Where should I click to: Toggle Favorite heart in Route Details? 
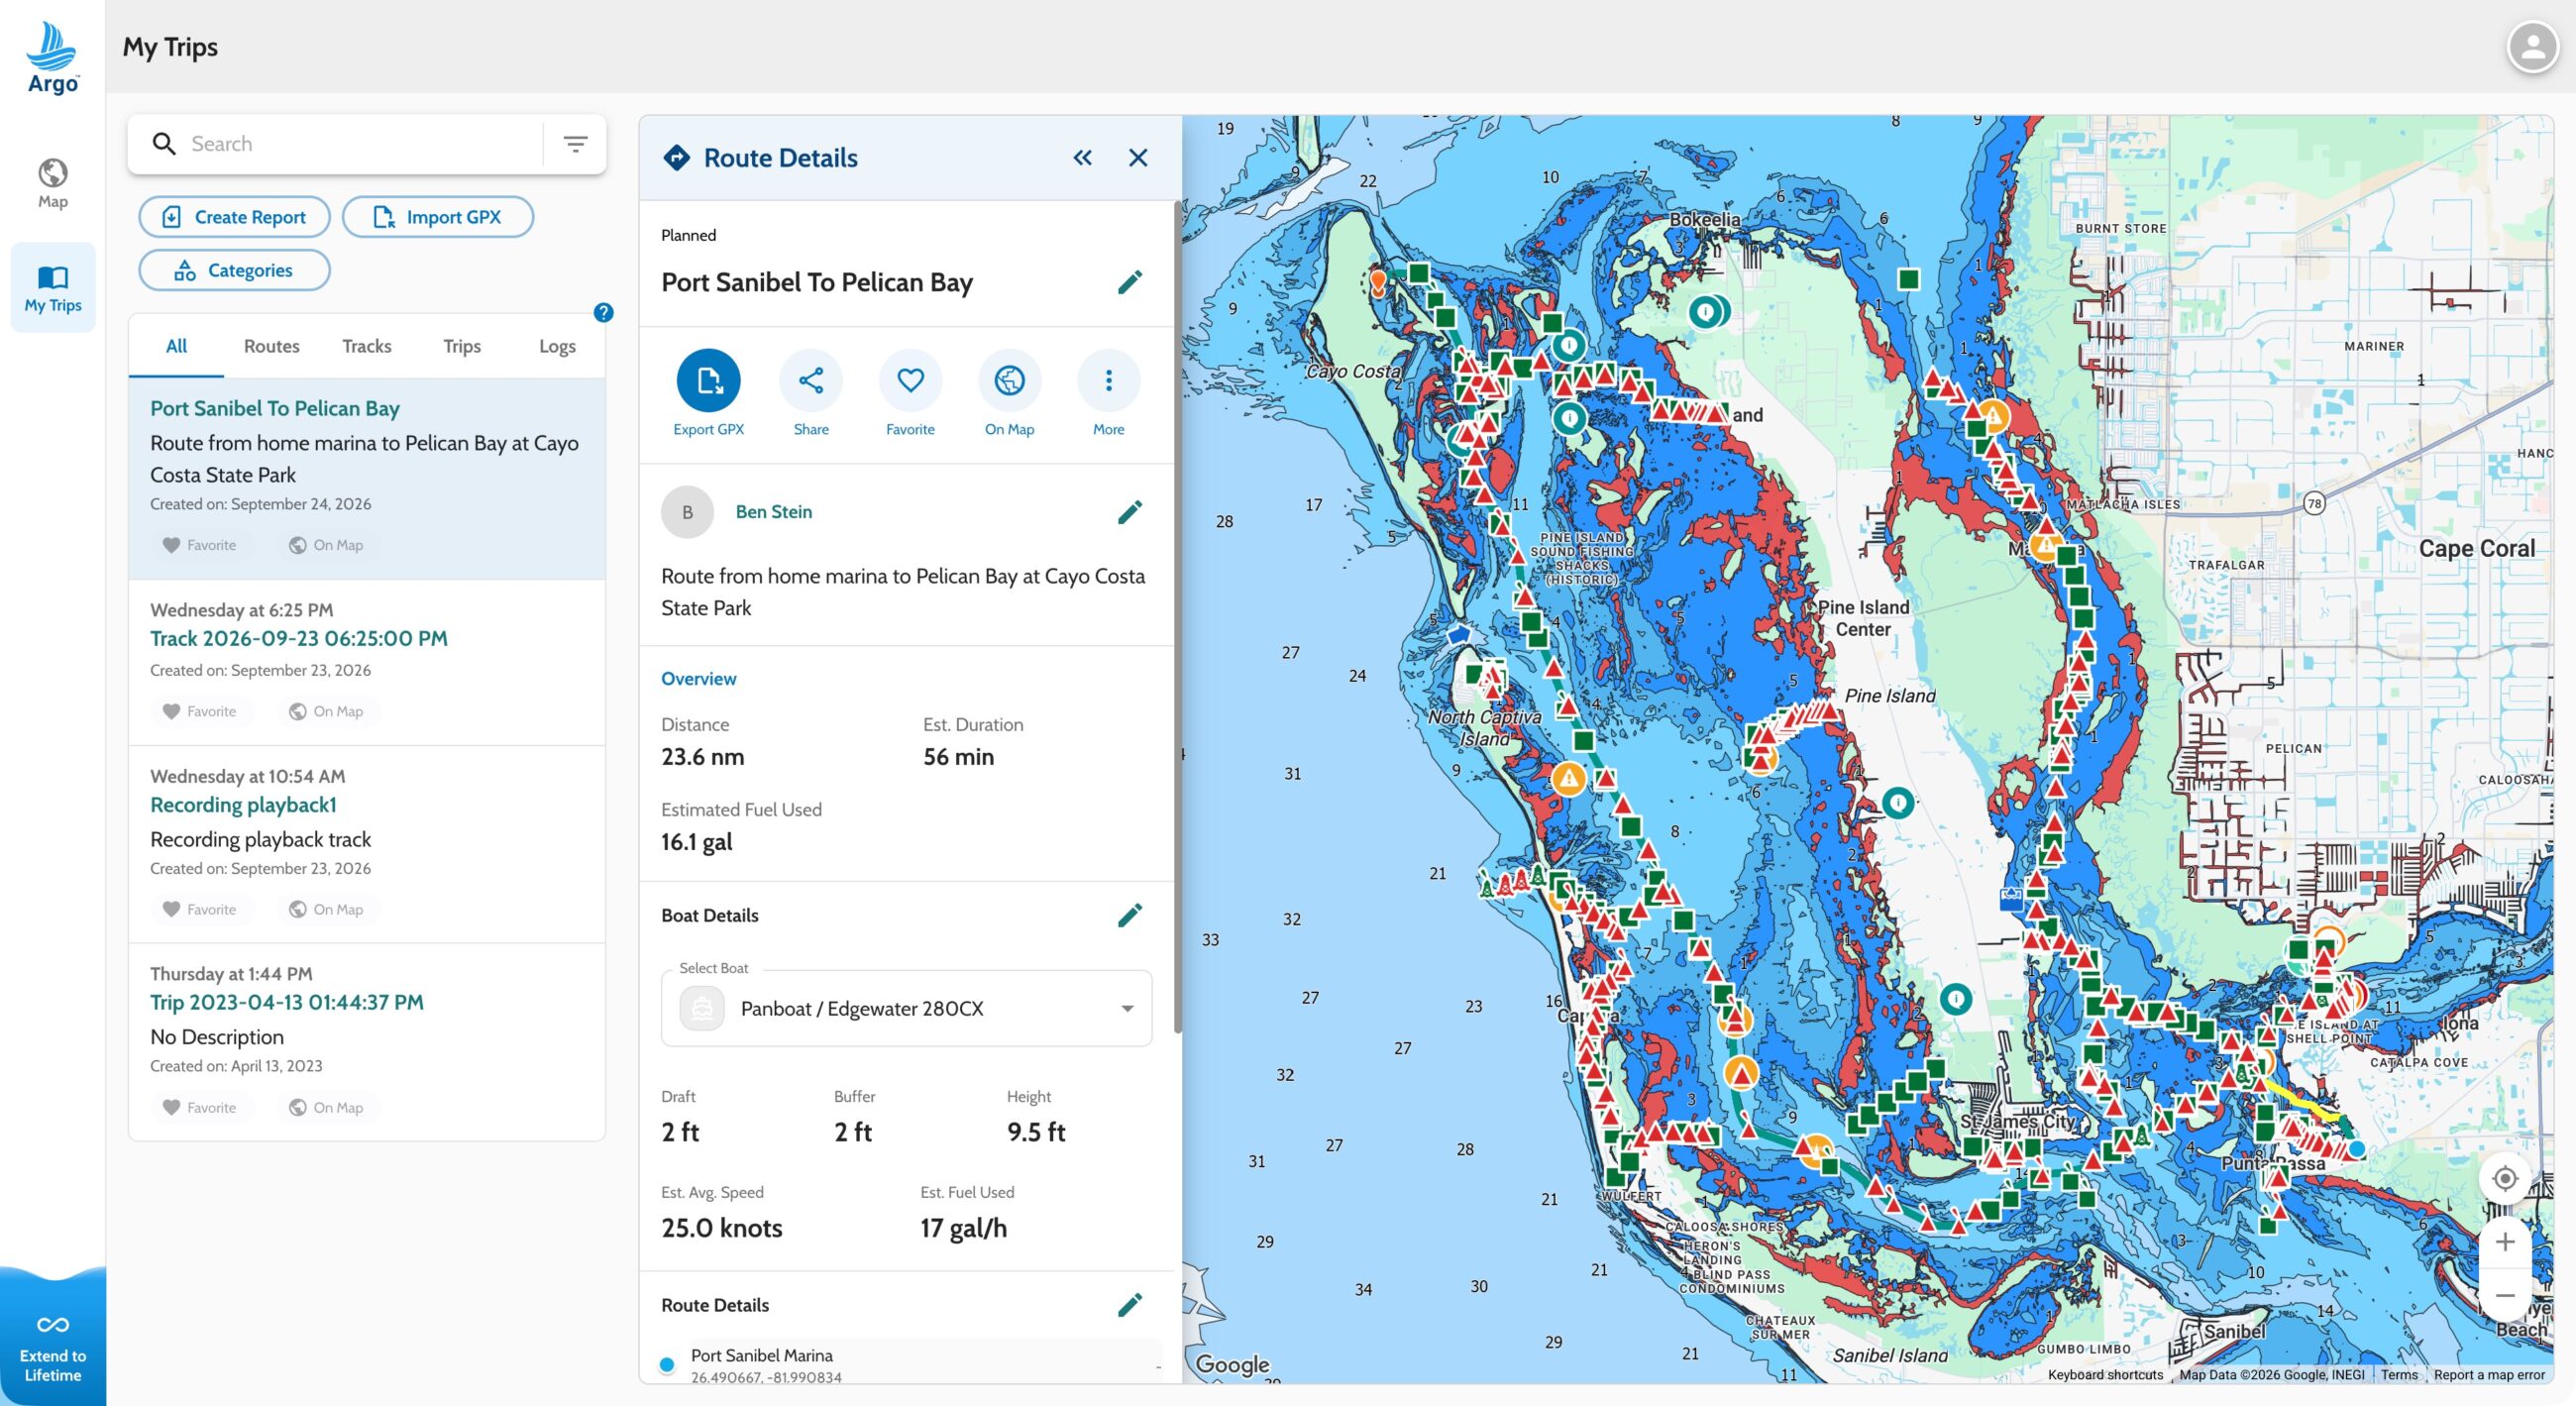coord(910,381)
